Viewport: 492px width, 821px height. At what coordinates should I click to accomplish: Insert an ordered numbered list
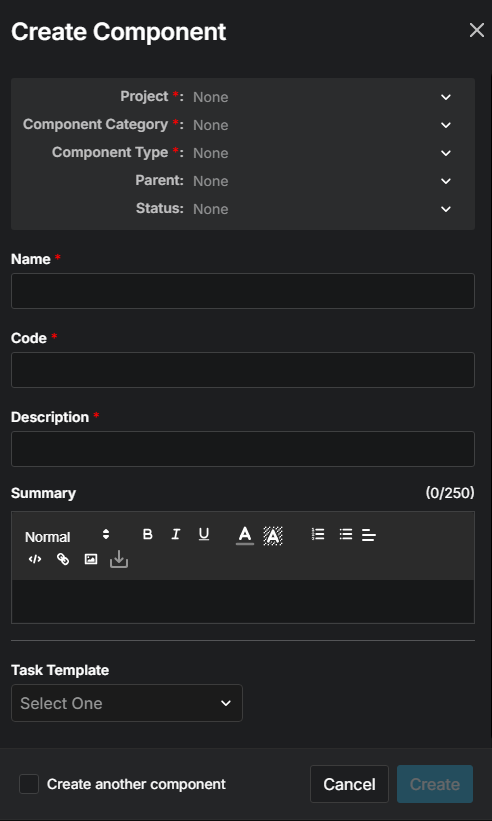pos(318,534)
